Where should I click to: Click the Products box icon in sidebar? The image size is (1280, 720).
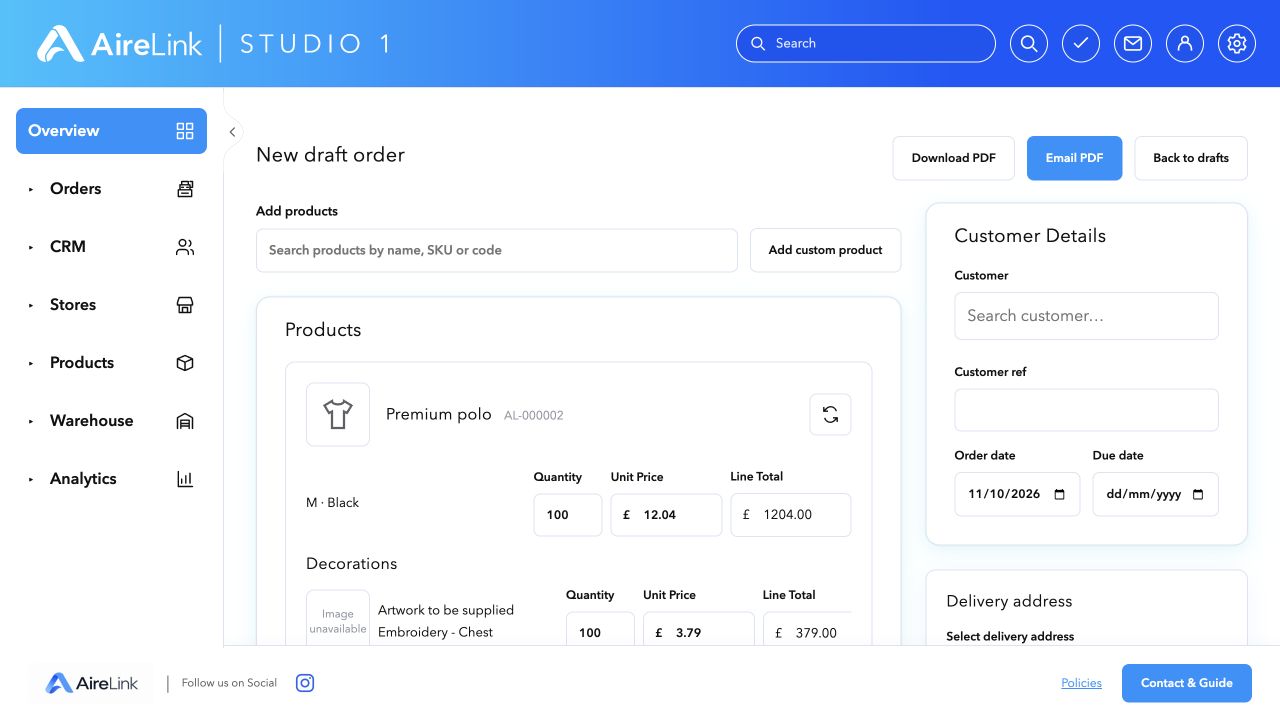tap(185, 363)
